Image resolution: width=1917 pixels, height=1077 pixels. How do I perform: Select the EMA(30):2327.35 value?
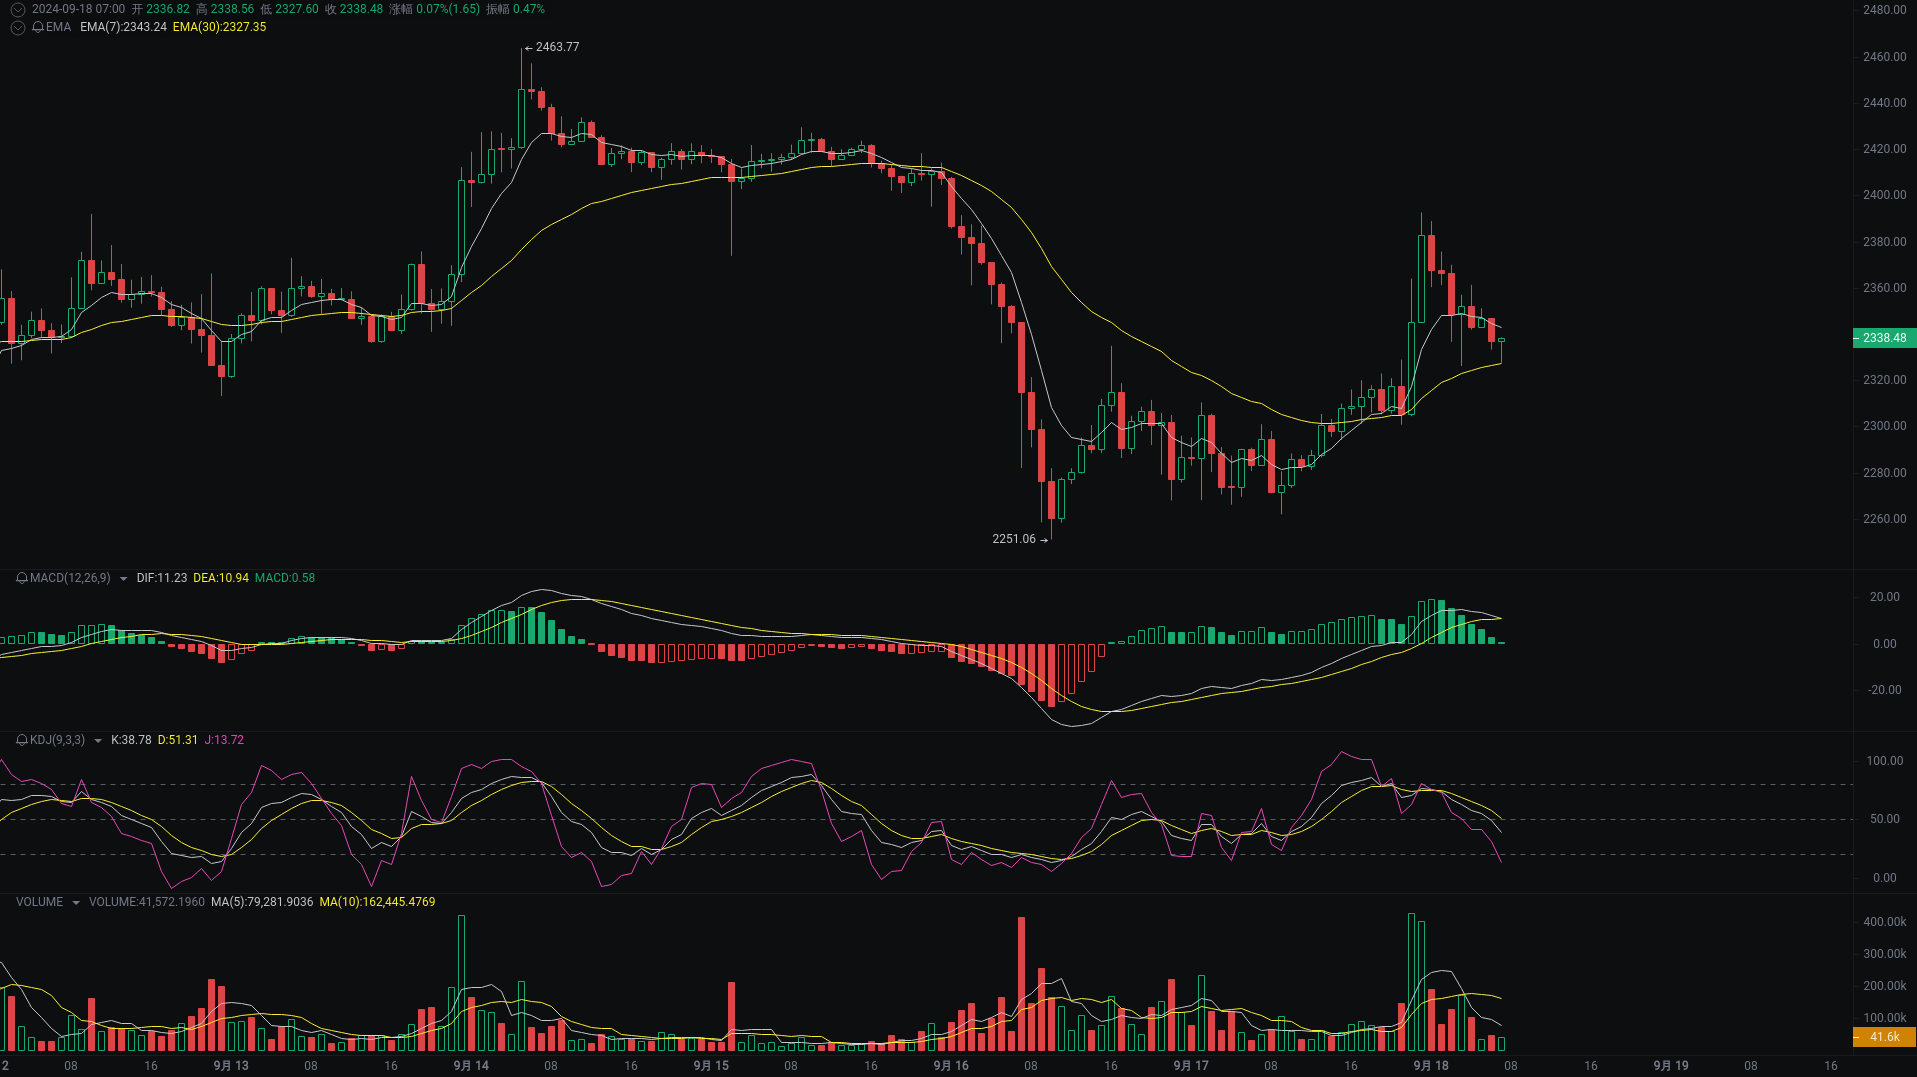point(219,27)
